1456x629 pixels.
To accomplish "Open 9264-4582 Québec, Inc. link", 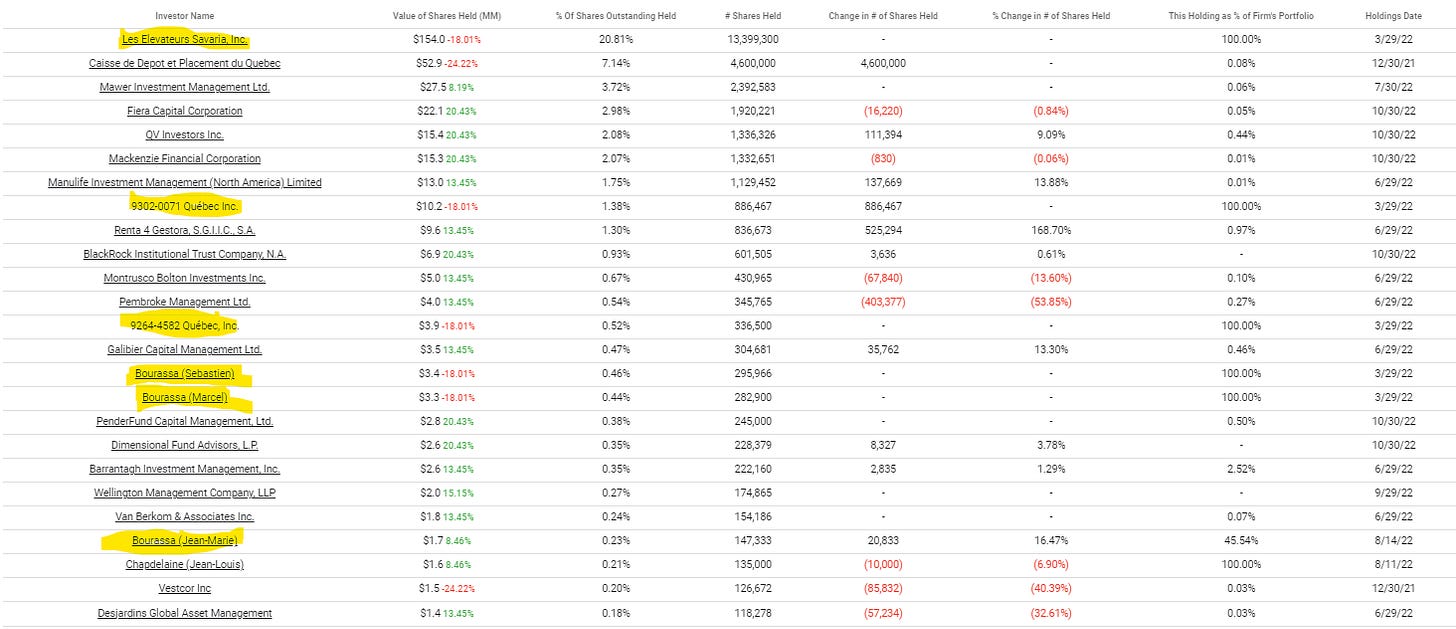I will click(x=184, y=326).
